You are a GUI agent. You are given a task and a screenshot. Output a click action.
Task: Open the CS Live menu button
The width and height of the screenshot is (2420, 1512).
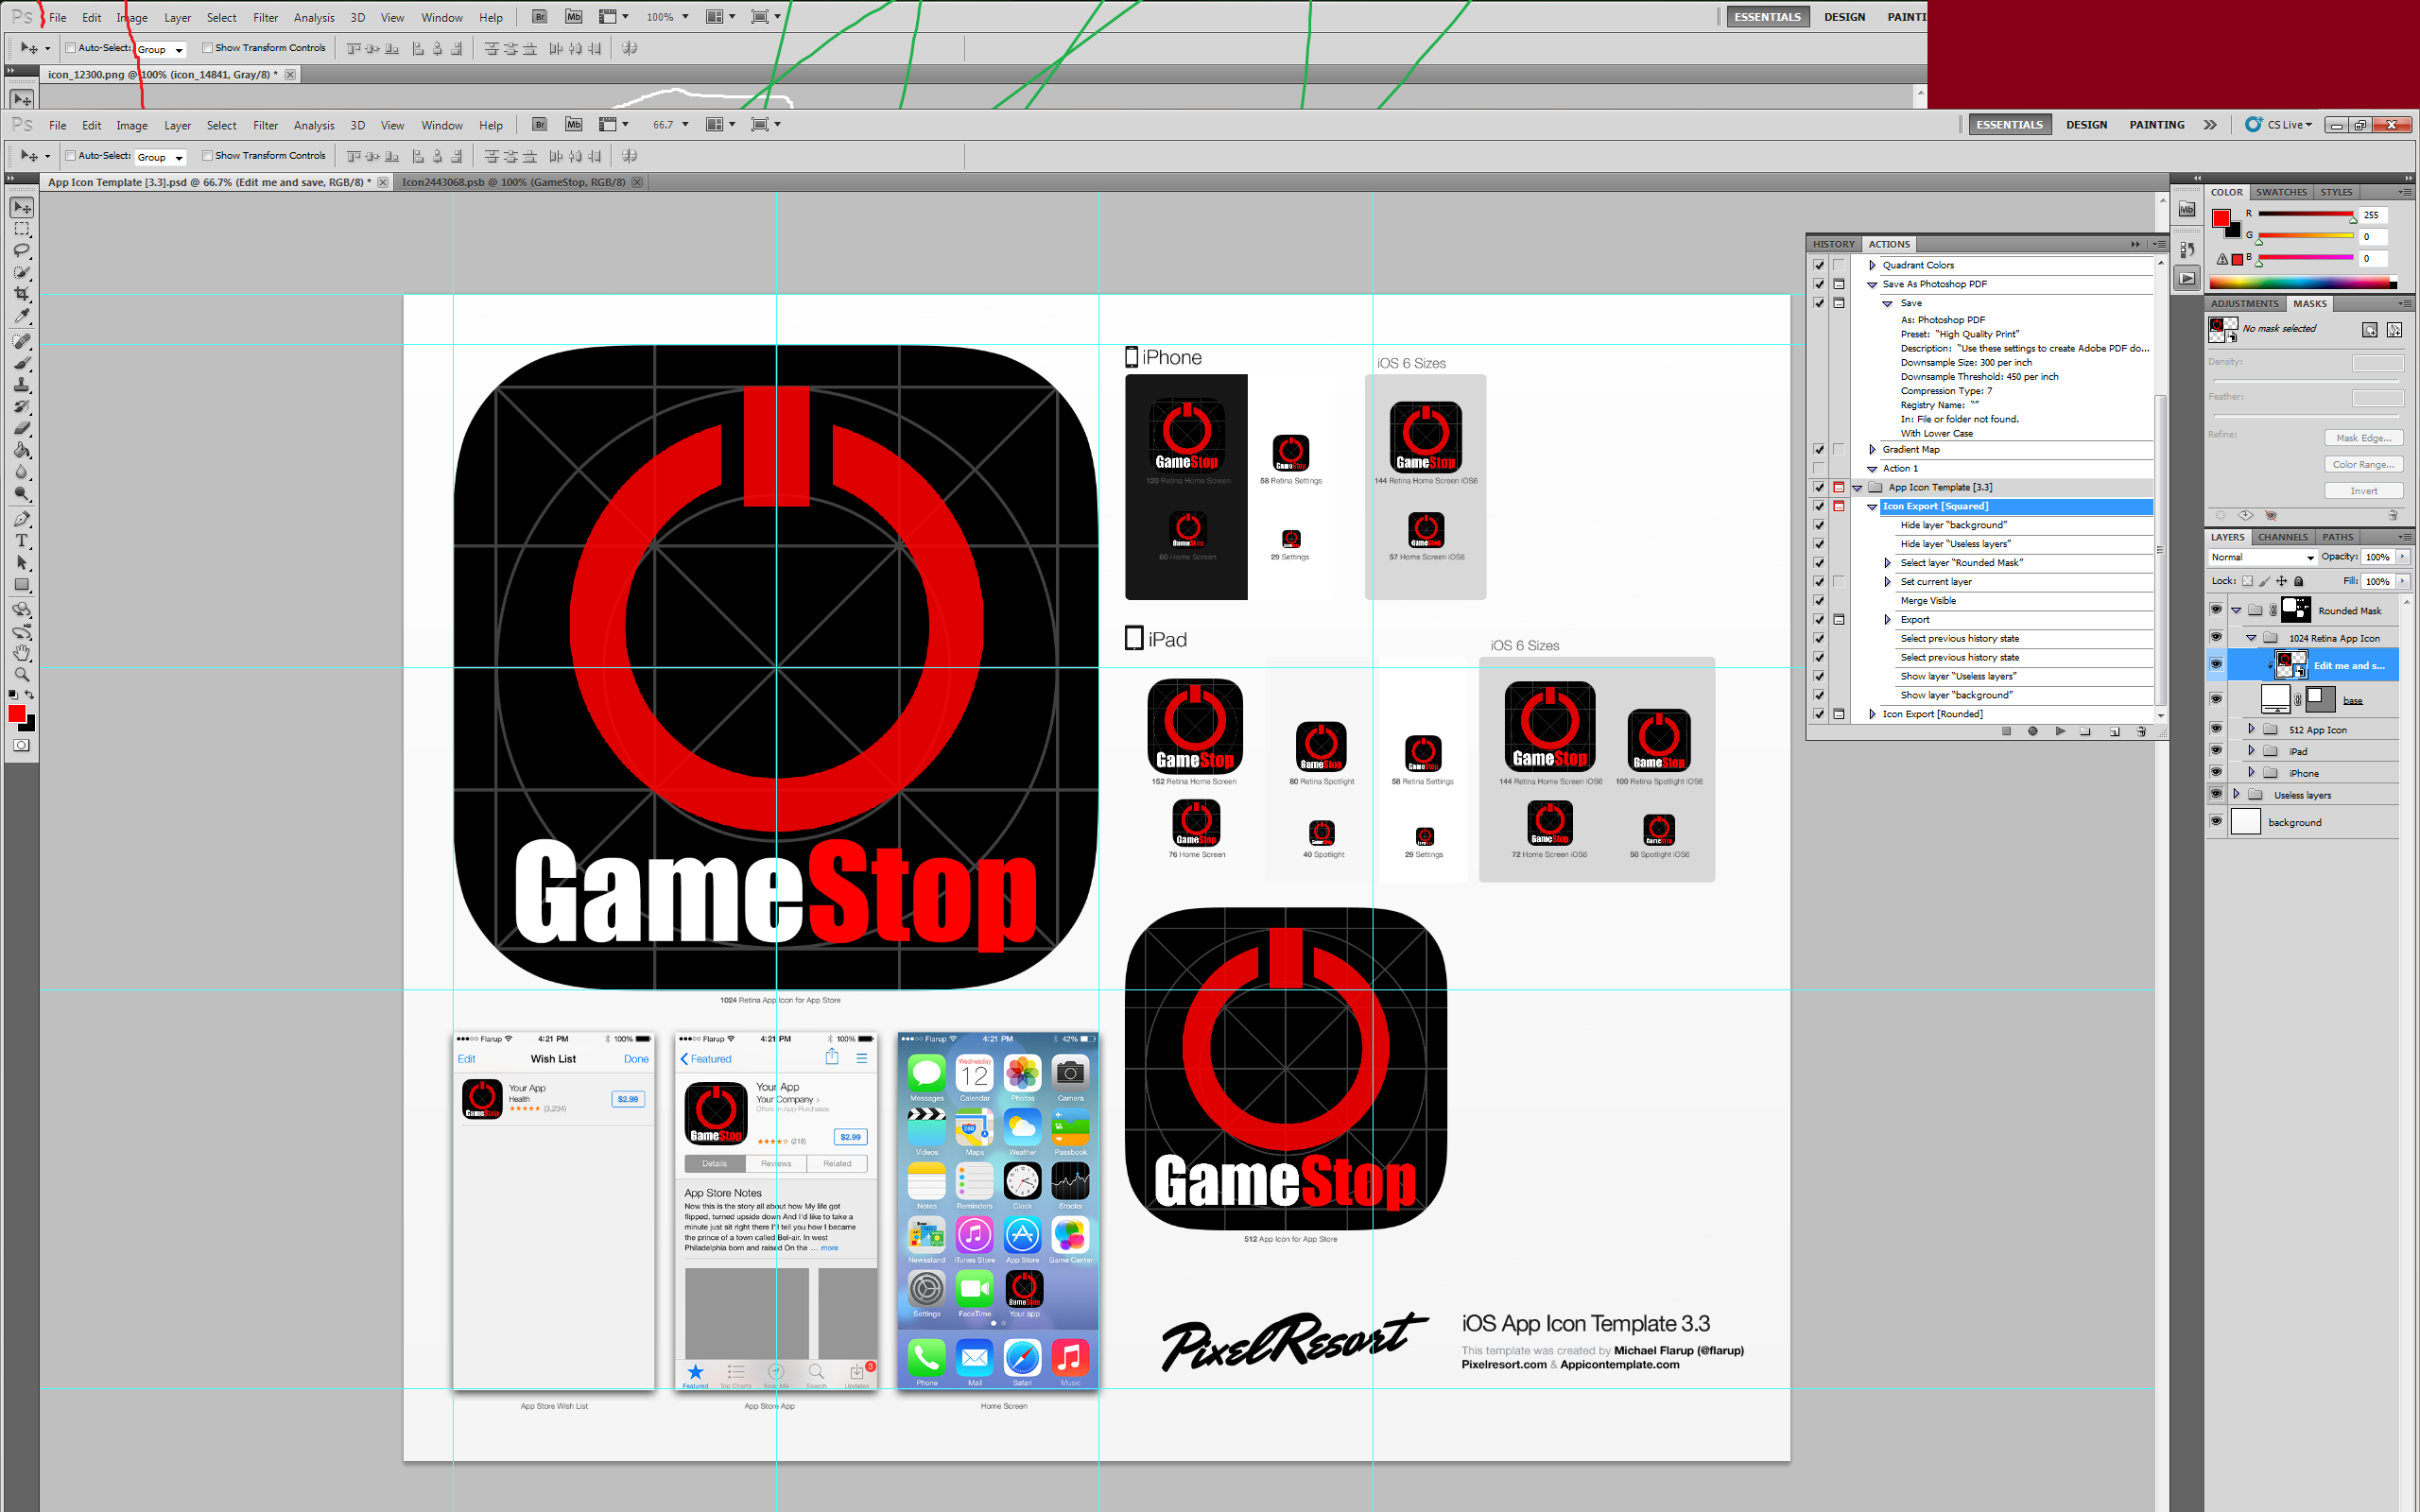[2280, 124]
